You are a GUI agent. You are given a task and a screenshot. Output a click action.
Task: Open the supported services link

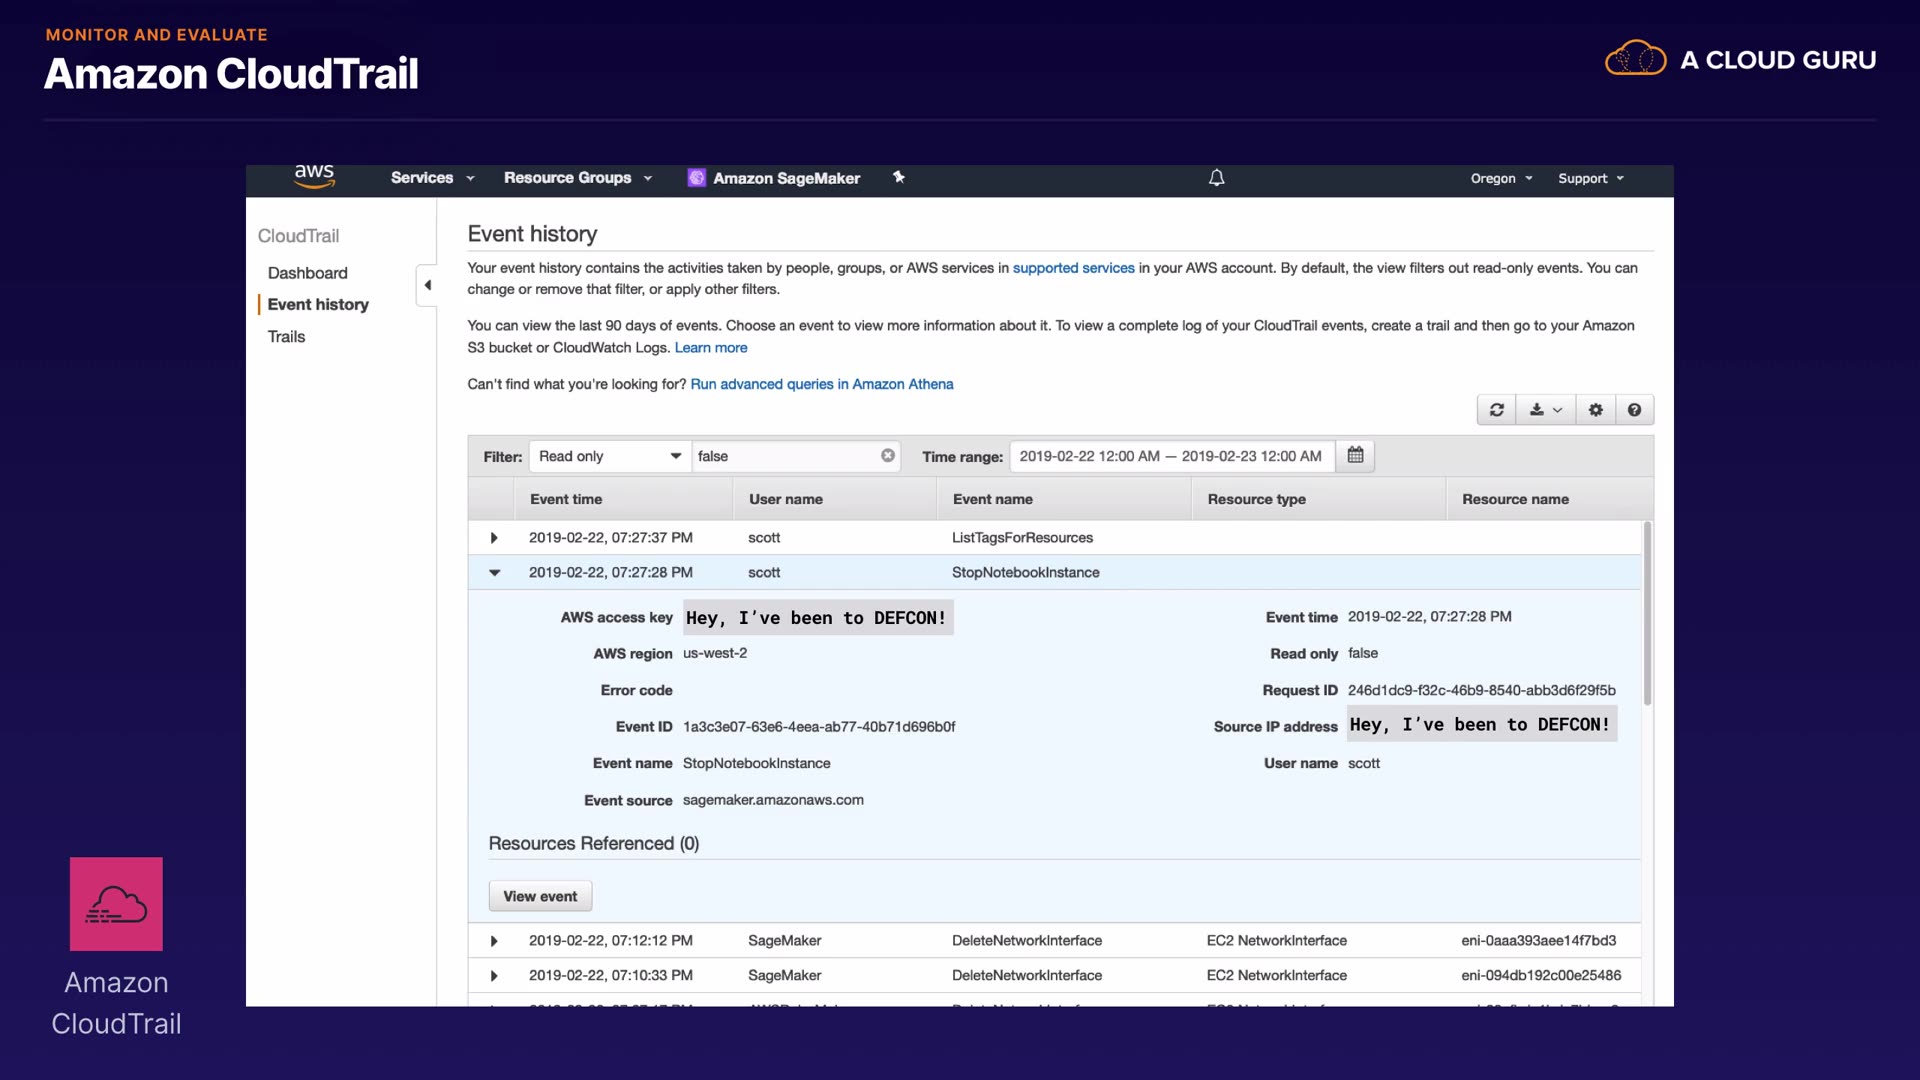click(x=1073, y=268)
